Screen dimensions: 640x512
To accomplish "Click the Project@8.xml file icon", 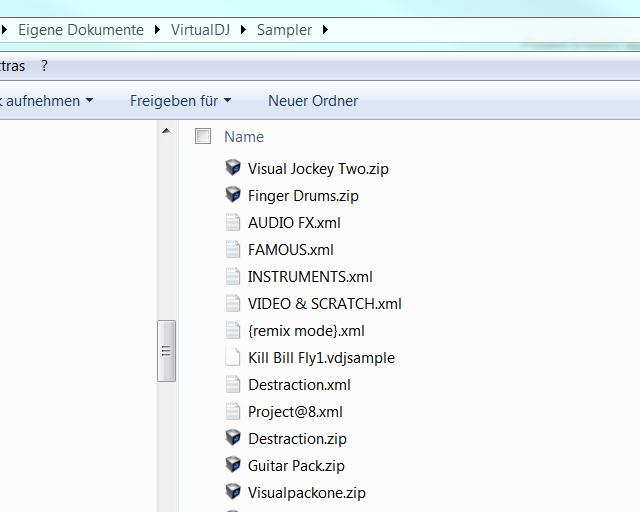I will coord(233,411).
